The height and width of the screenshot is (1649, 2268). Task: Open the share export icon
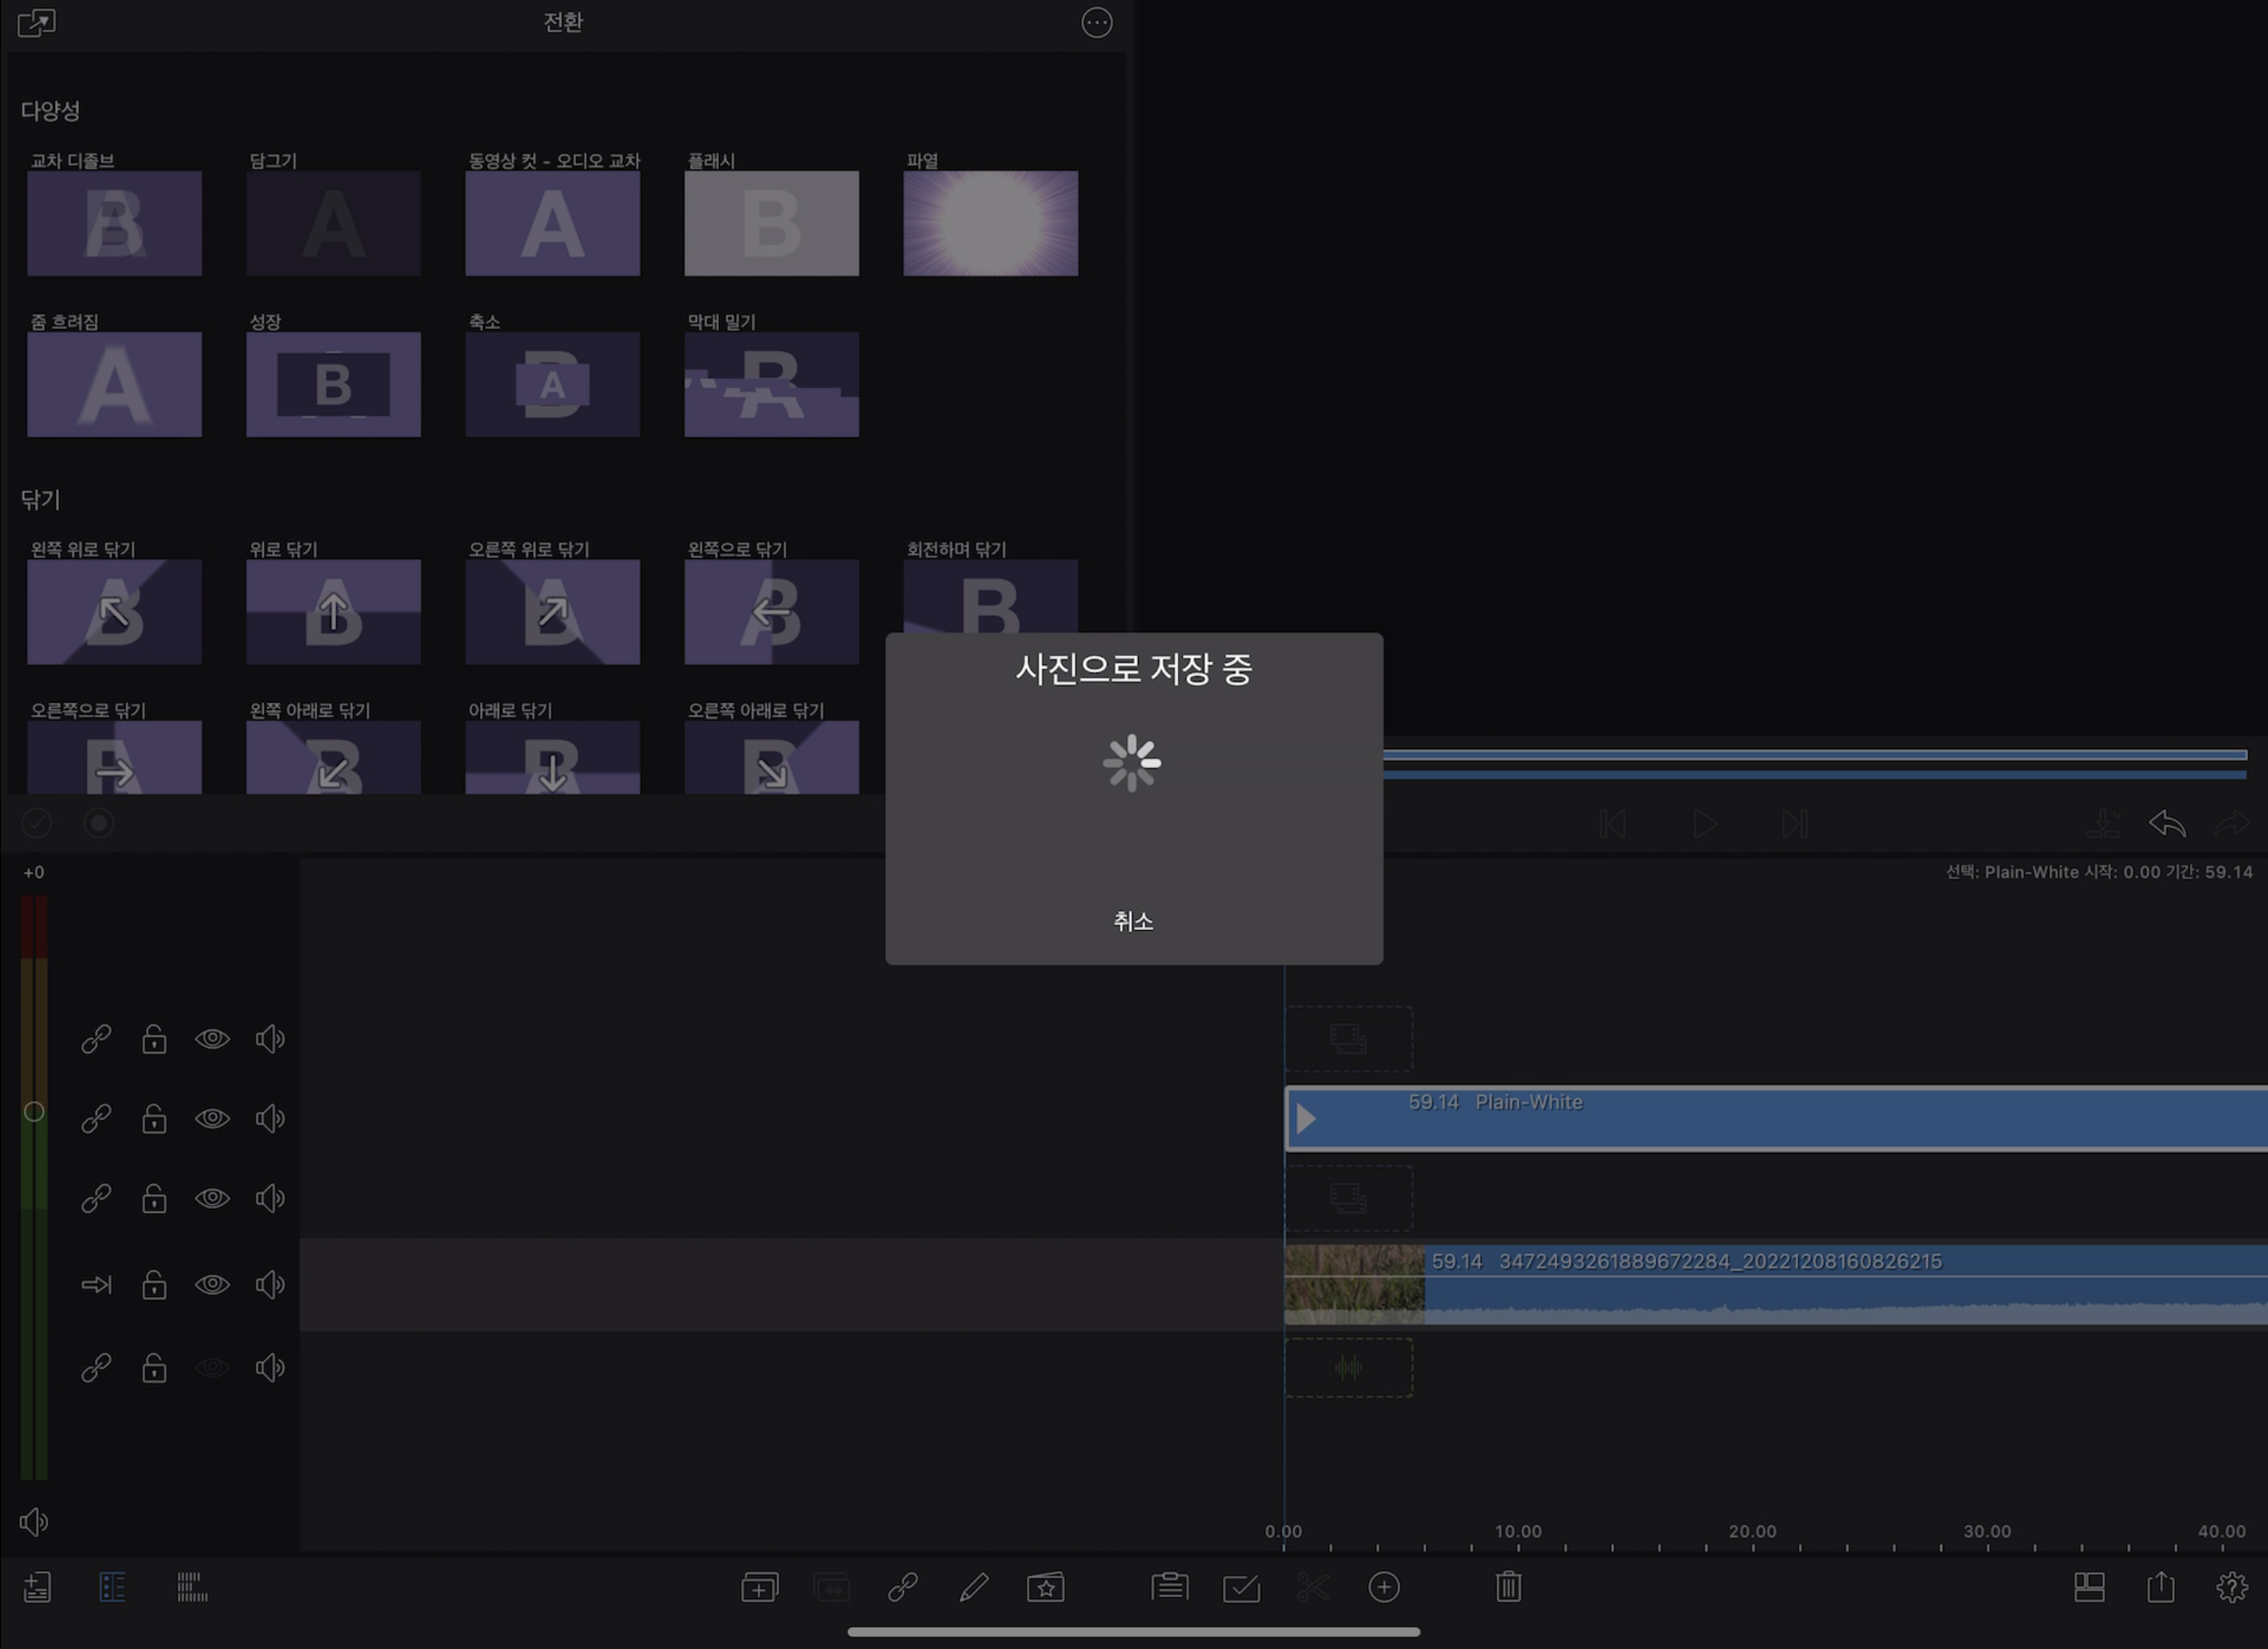click(2160, 1587)
